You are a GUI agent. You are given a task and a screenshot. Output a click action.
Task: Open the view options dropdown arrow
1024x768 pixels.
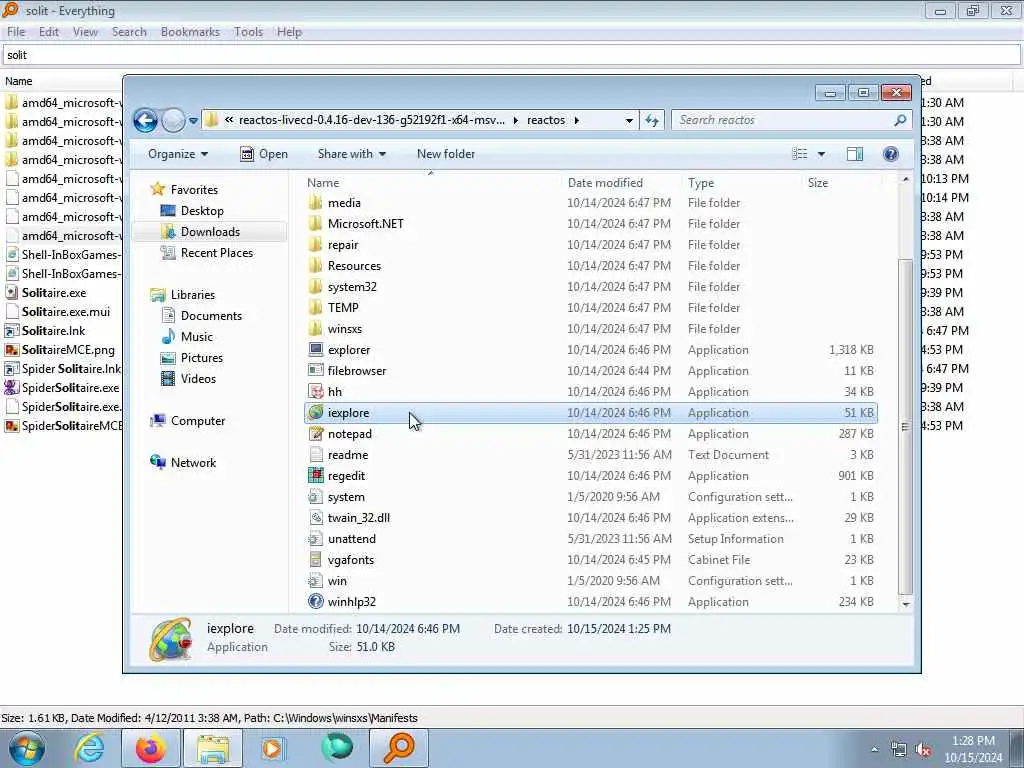point(822,154)
